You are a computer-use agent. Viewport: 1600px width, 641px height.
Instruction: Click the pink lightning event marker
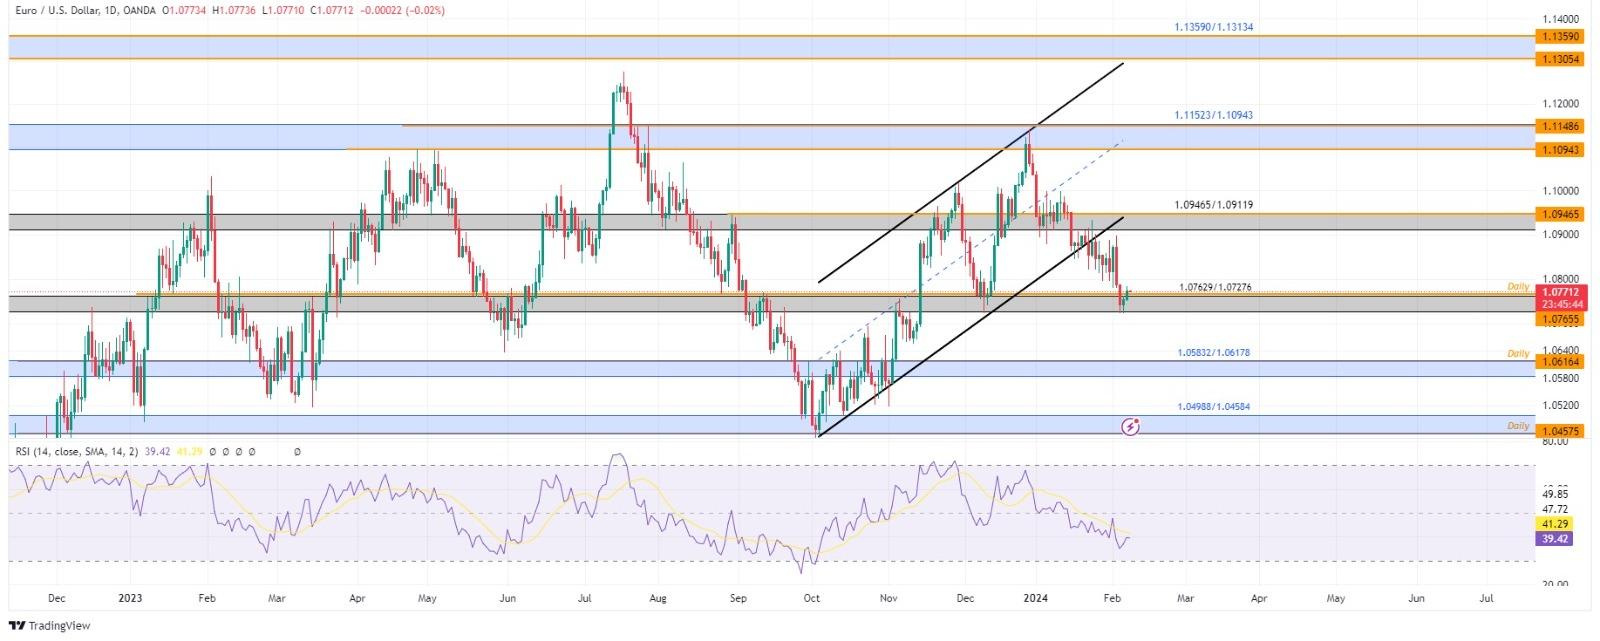coord(1131,427)
